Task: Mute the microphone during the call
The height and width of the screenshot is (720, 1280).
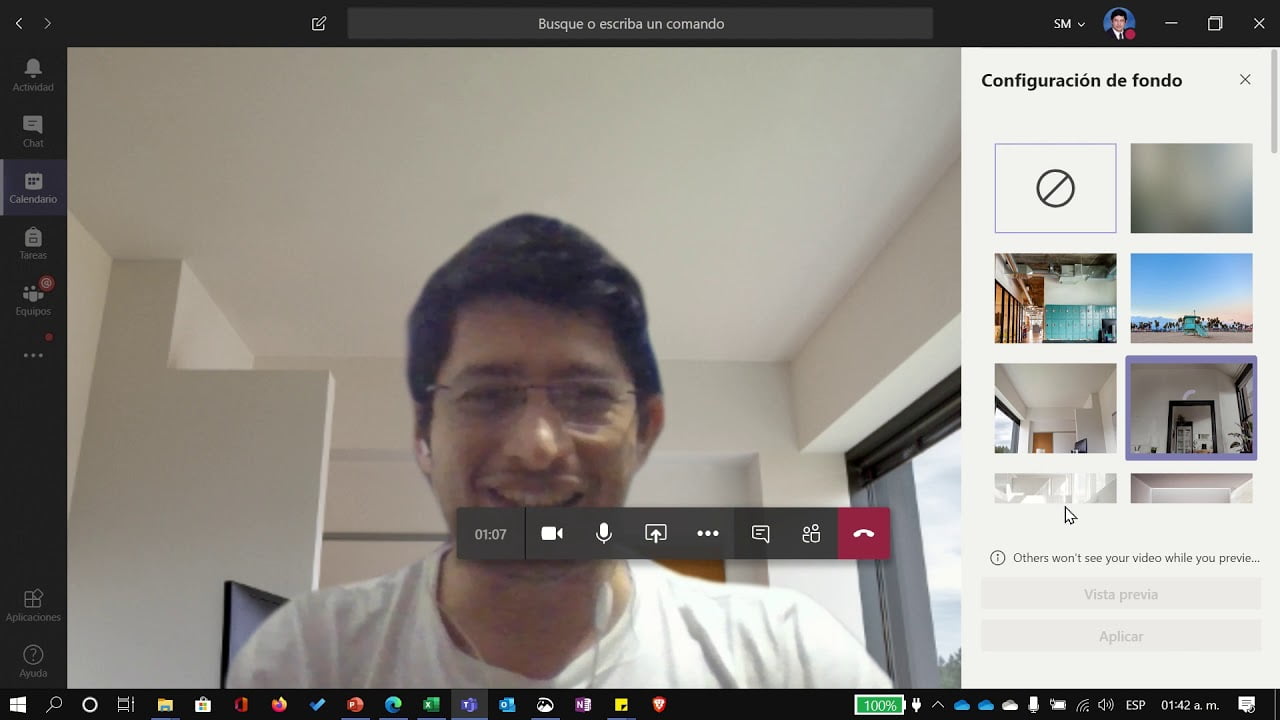Action: (604, 533)
